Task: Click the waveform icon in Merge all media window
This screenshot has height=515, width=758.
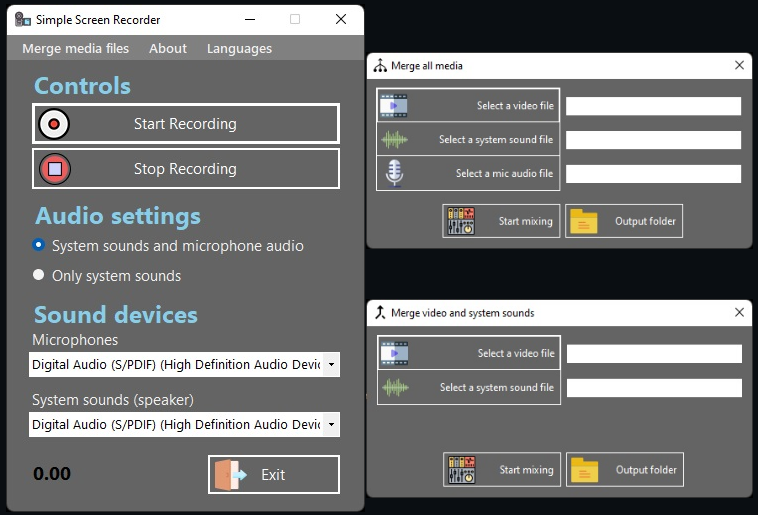Action: (x=394, y=140)
